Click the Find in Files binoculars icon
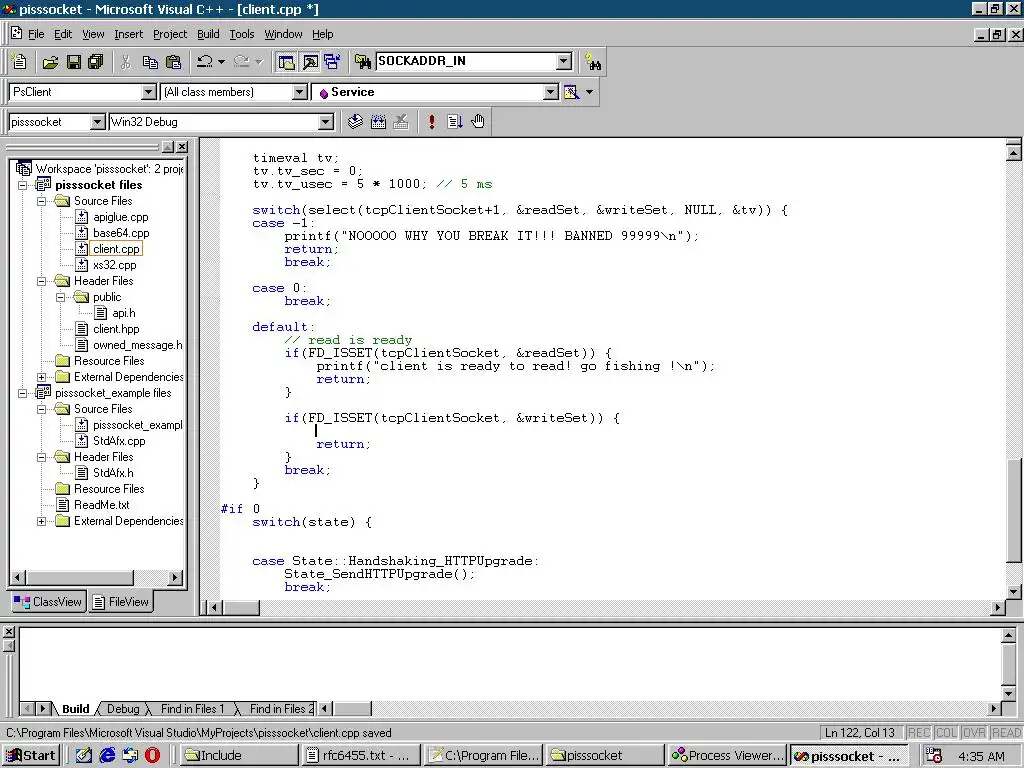This screenshot has width=1024, height=768. (362, 62)
